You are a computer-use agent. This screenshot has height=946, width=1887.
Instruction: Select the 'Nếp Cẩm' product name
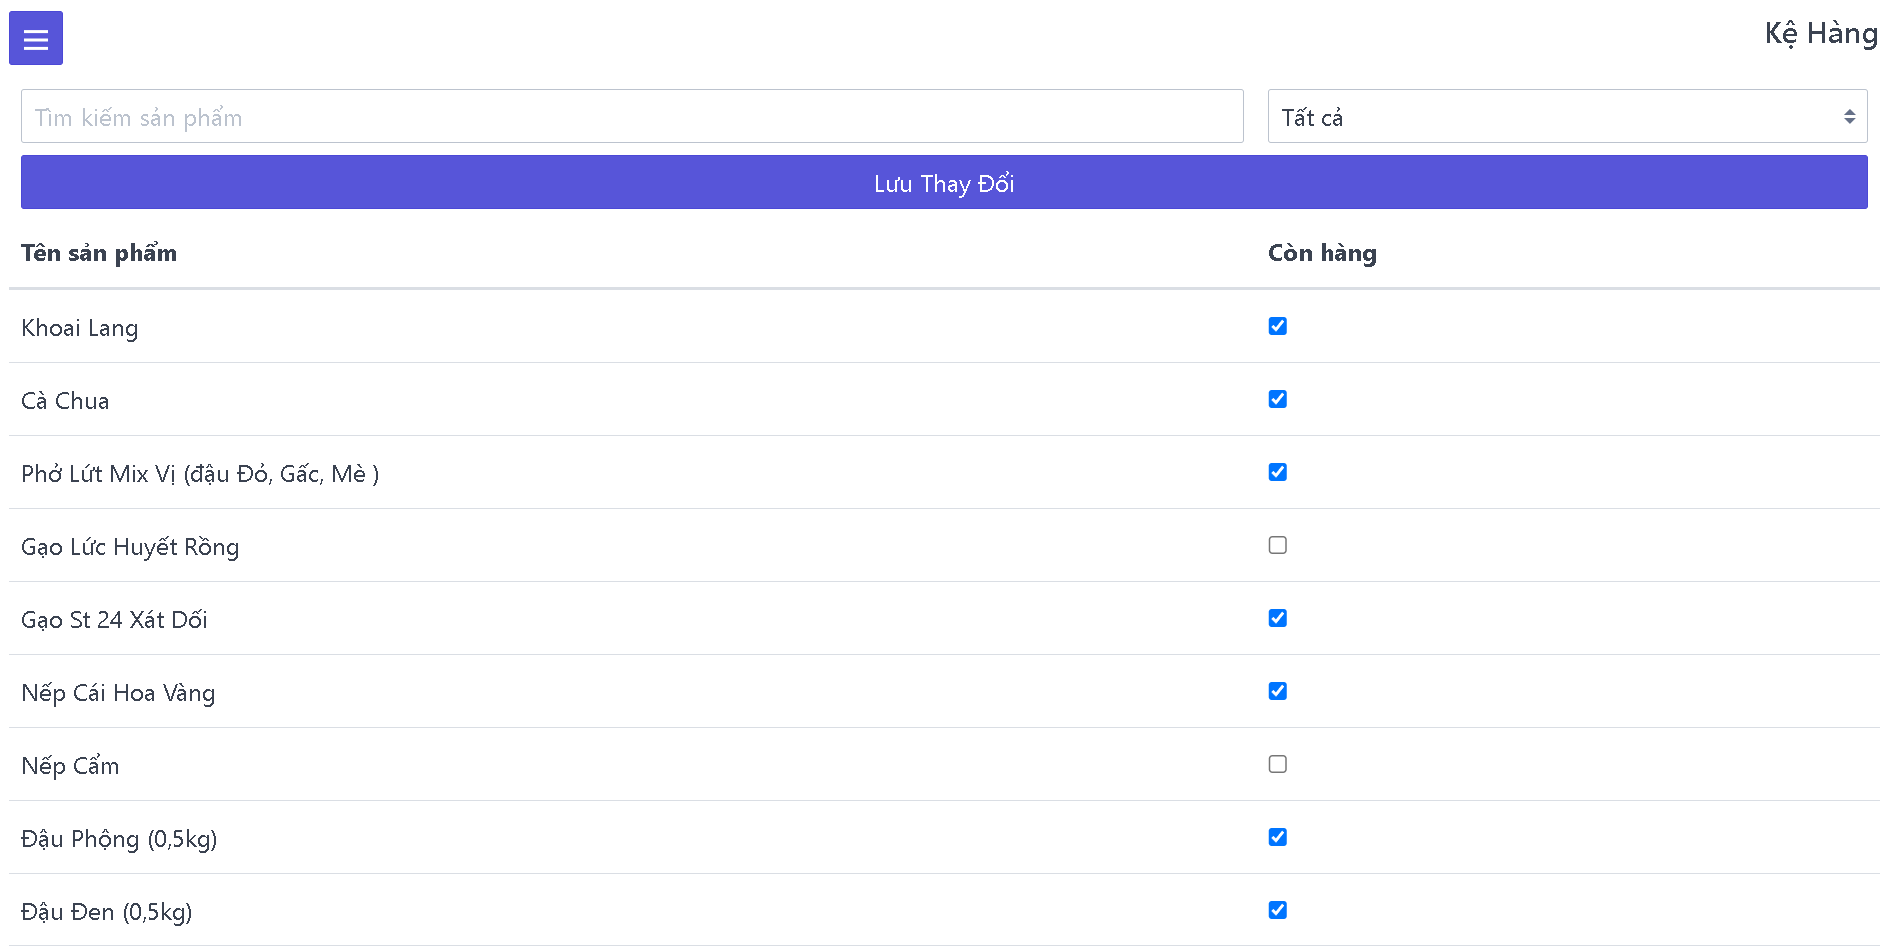(x=70, y=766)
